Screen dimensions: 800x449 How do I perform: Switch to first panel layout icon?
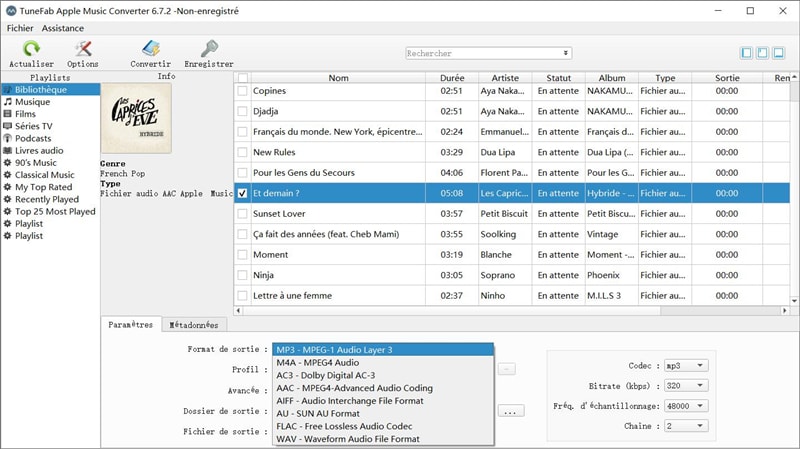pyautogui.click(x=746, y=53)
